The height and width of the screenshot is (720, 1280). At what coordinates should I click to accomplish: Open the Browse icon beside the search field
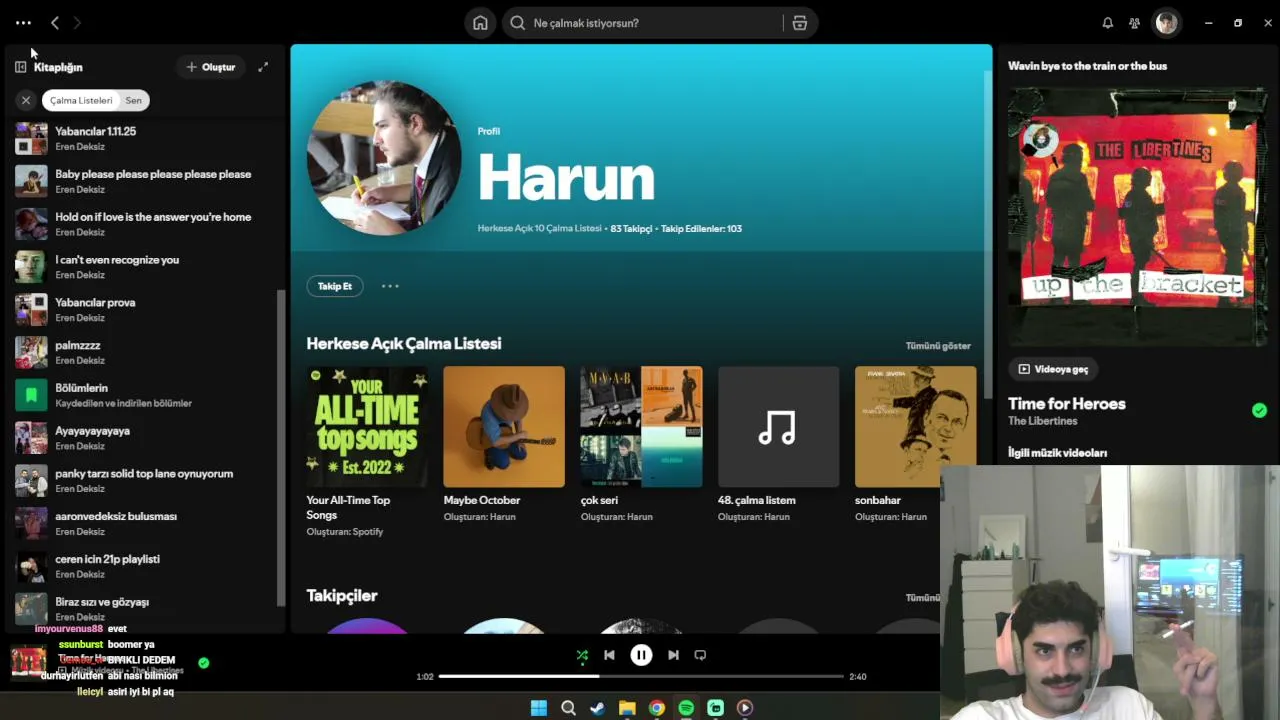coord(799,23)
